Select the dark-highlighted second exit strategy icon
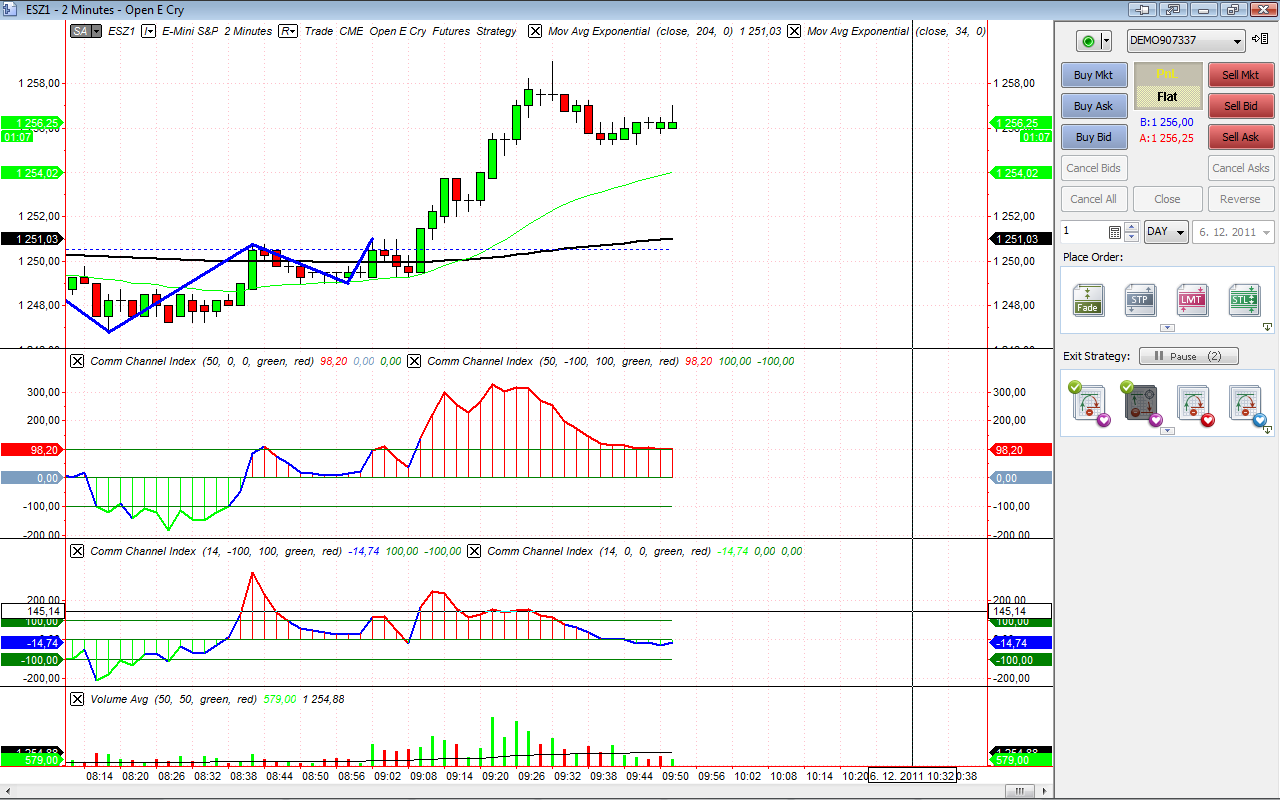This screenshot has width=1280, height=800. (x=1140, y=403)
